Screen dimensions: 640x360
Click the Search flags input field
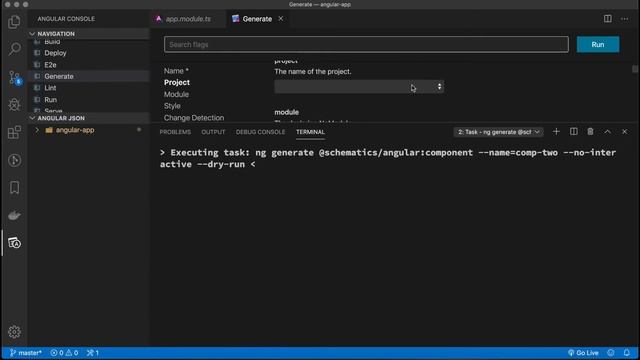pos(366,44)
